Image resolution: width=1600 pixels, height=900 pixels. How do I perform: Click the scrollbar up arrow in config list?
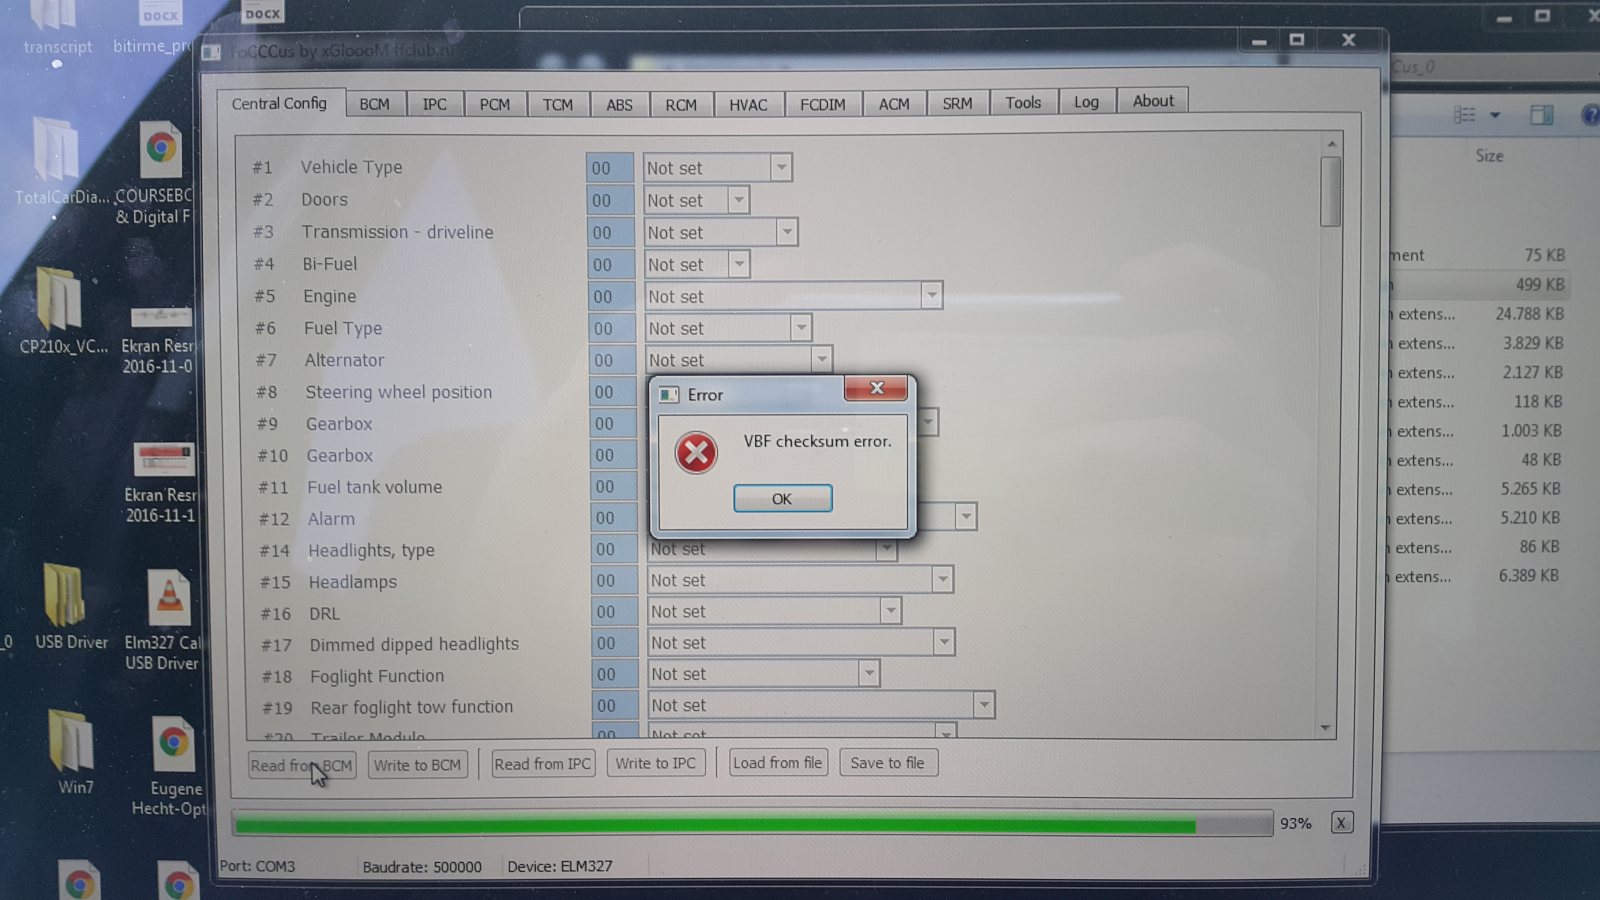1331,144
